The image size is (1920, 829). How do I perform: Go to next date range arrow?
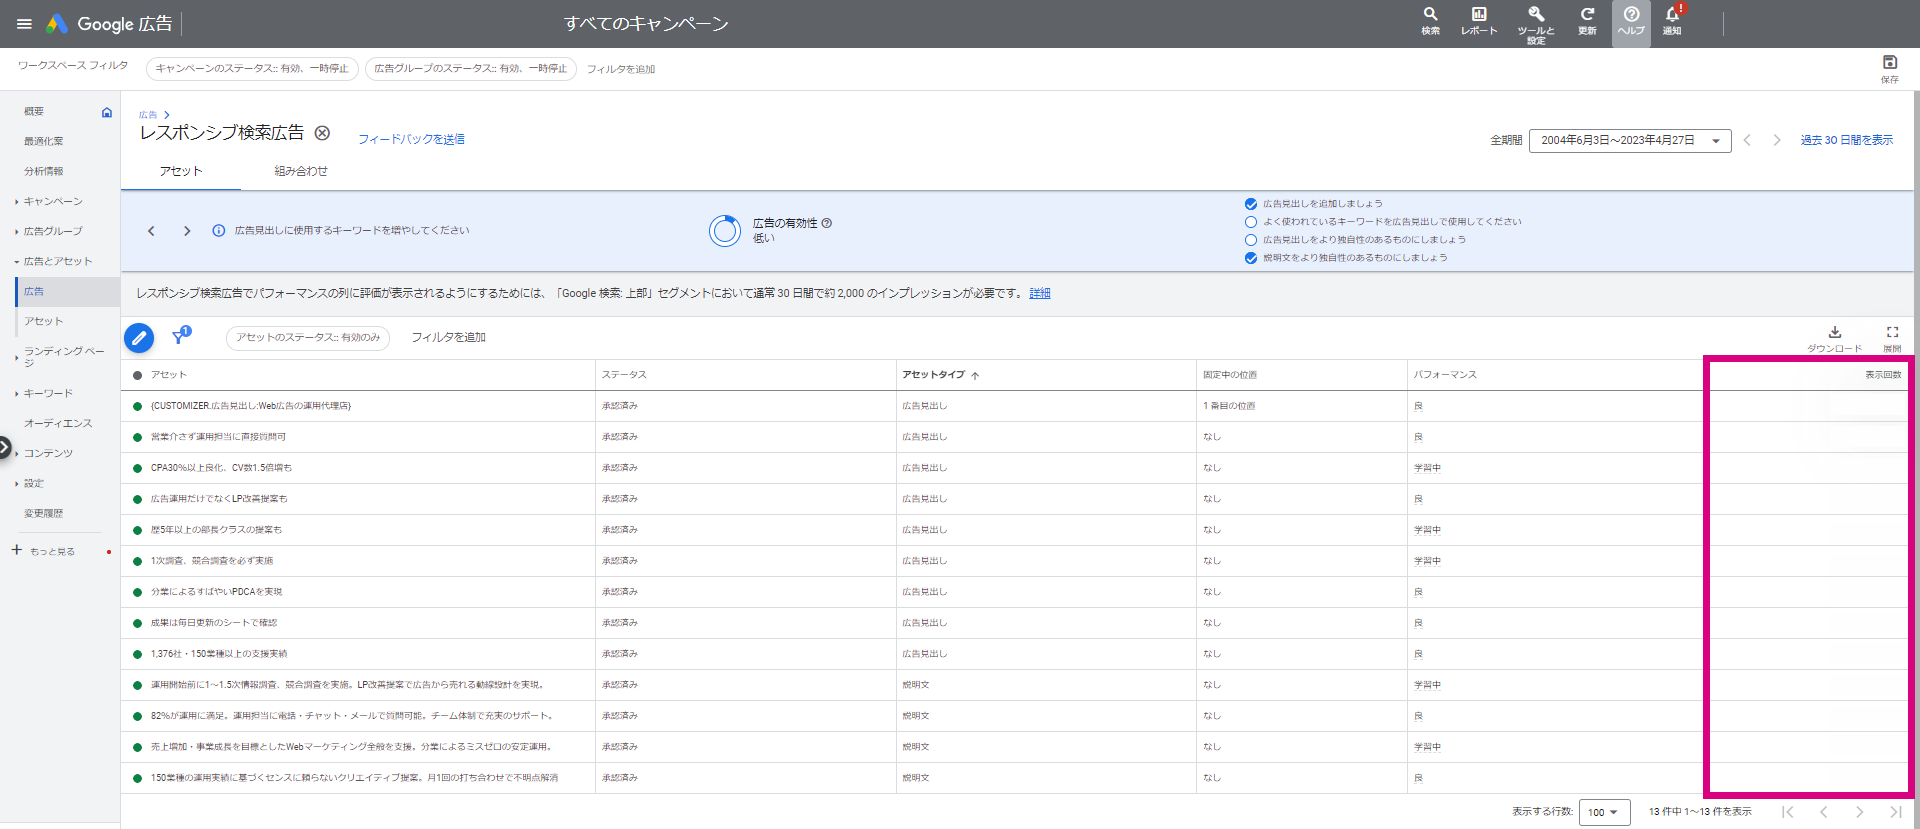(1777, 140)
